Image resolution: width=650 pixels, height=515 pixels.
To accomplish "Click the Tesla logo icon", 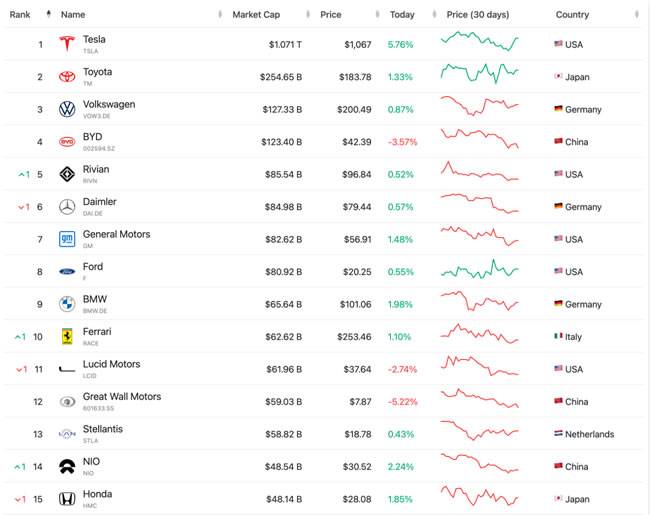I will click(x=67, y=44).
